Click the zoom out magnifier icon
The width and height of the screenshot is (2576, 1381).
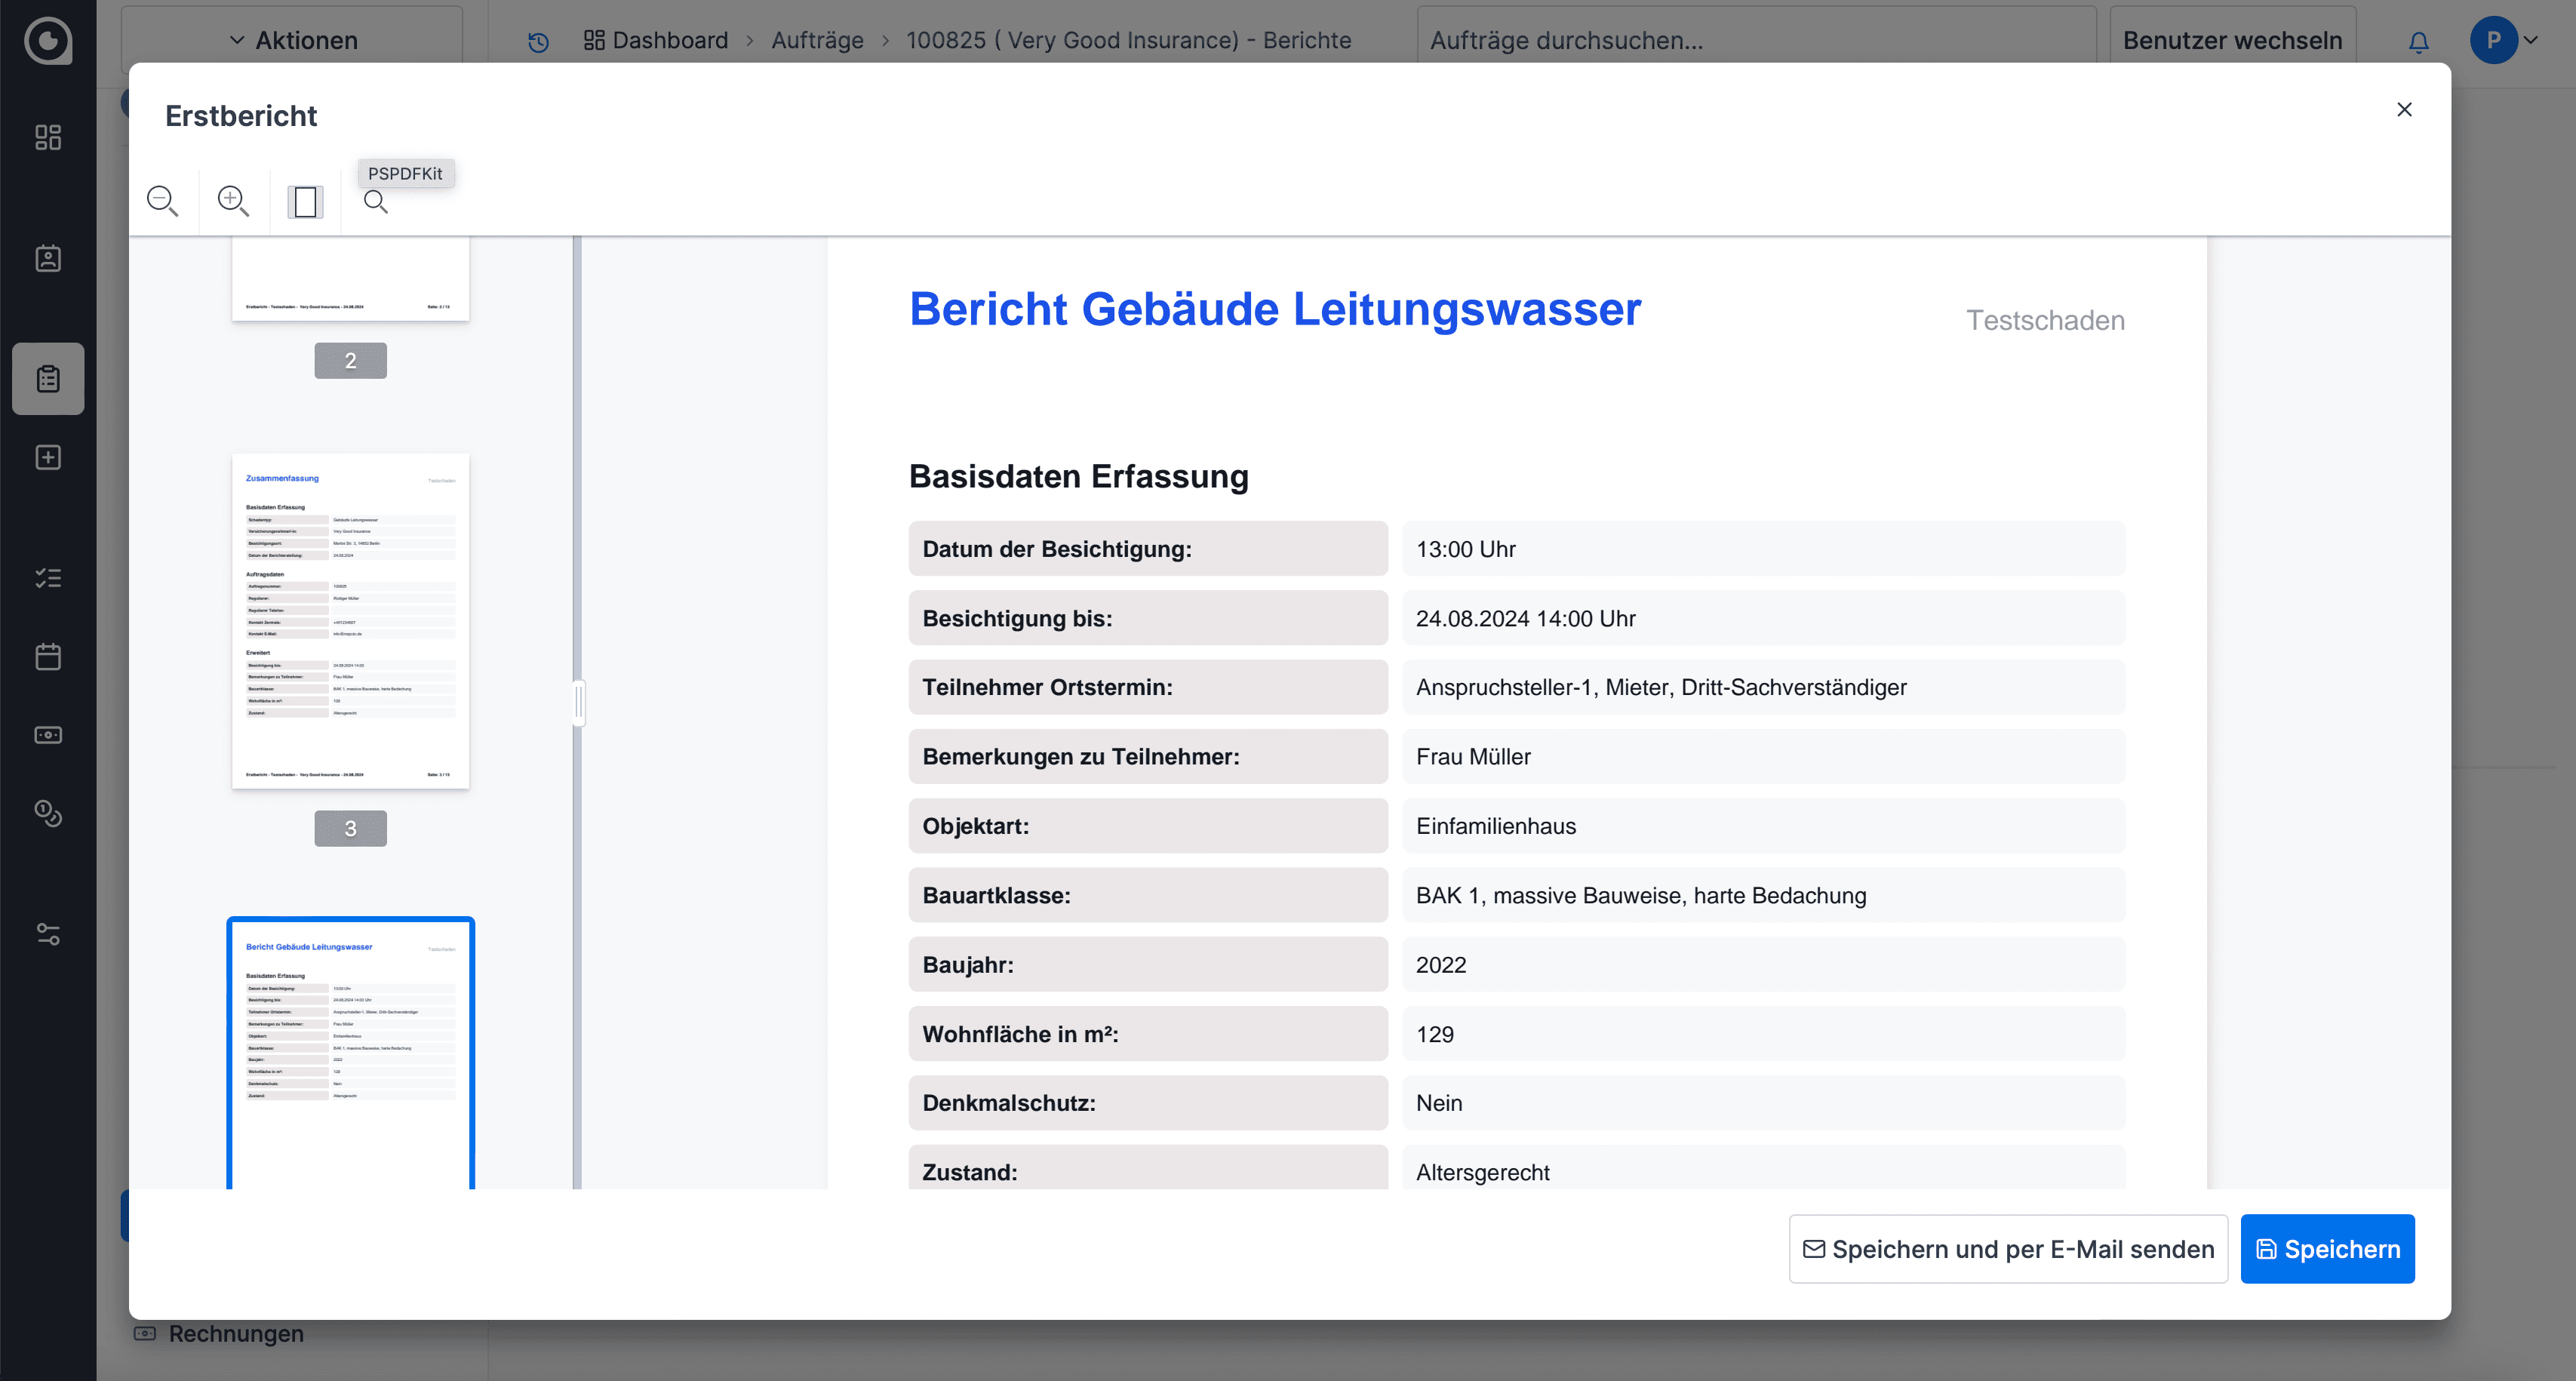point(162,201)
